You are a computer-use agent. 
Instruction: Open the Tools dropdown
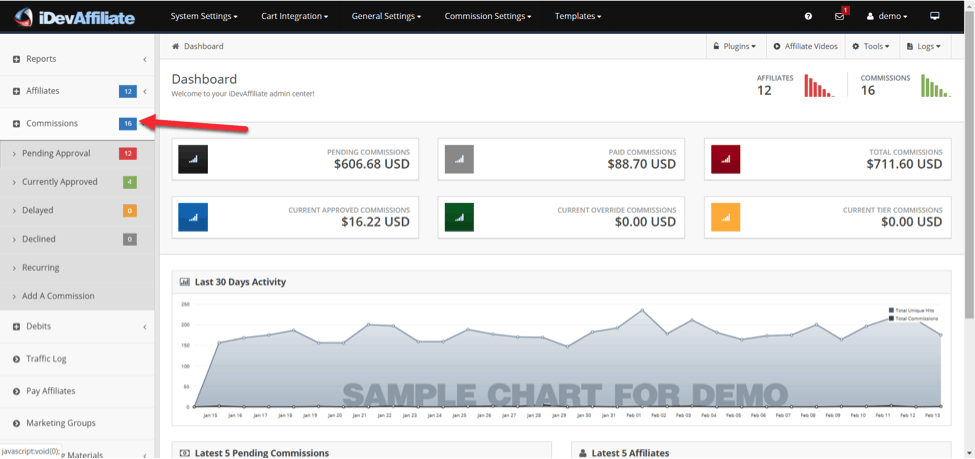[x=871, y=47]
